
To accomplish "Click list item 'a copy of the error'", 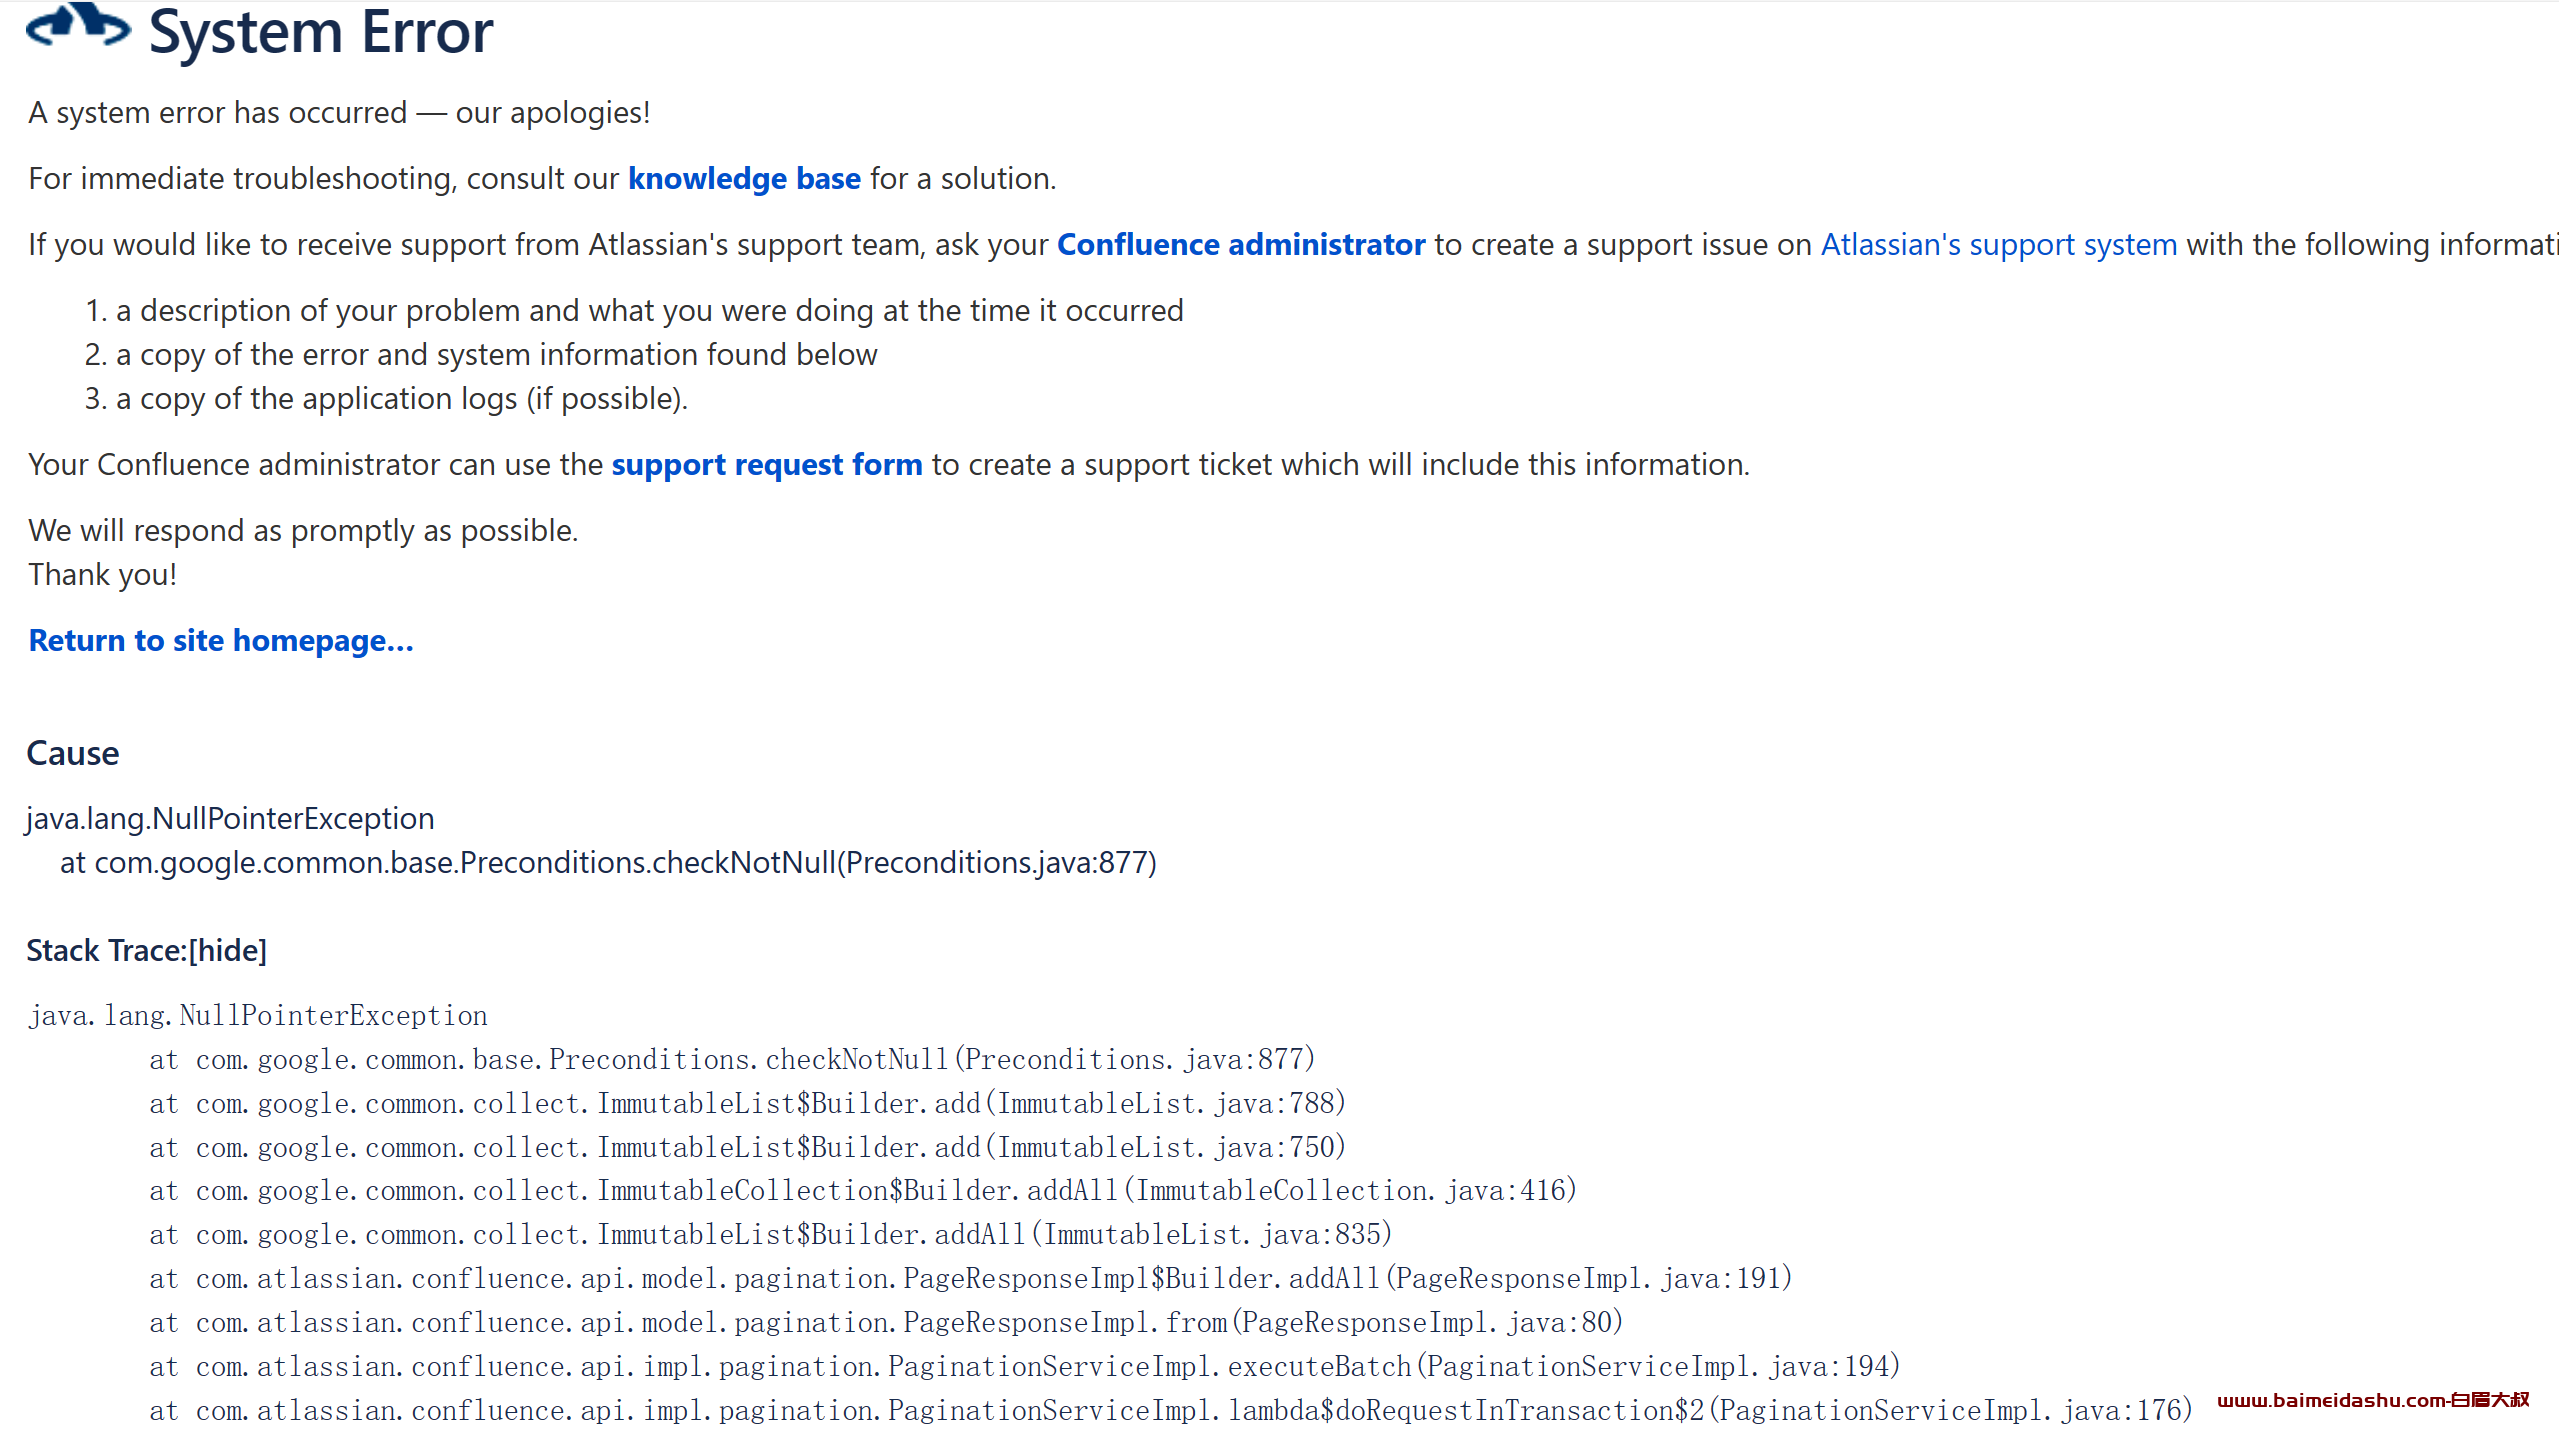I will [x=497, y=355].
